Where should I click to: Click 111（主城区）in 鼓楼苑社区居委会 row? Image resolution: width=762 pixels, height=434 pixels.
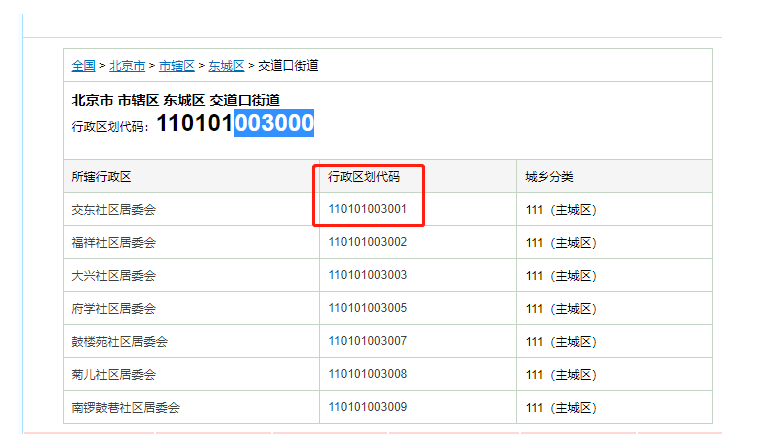(x=561, y=342)
